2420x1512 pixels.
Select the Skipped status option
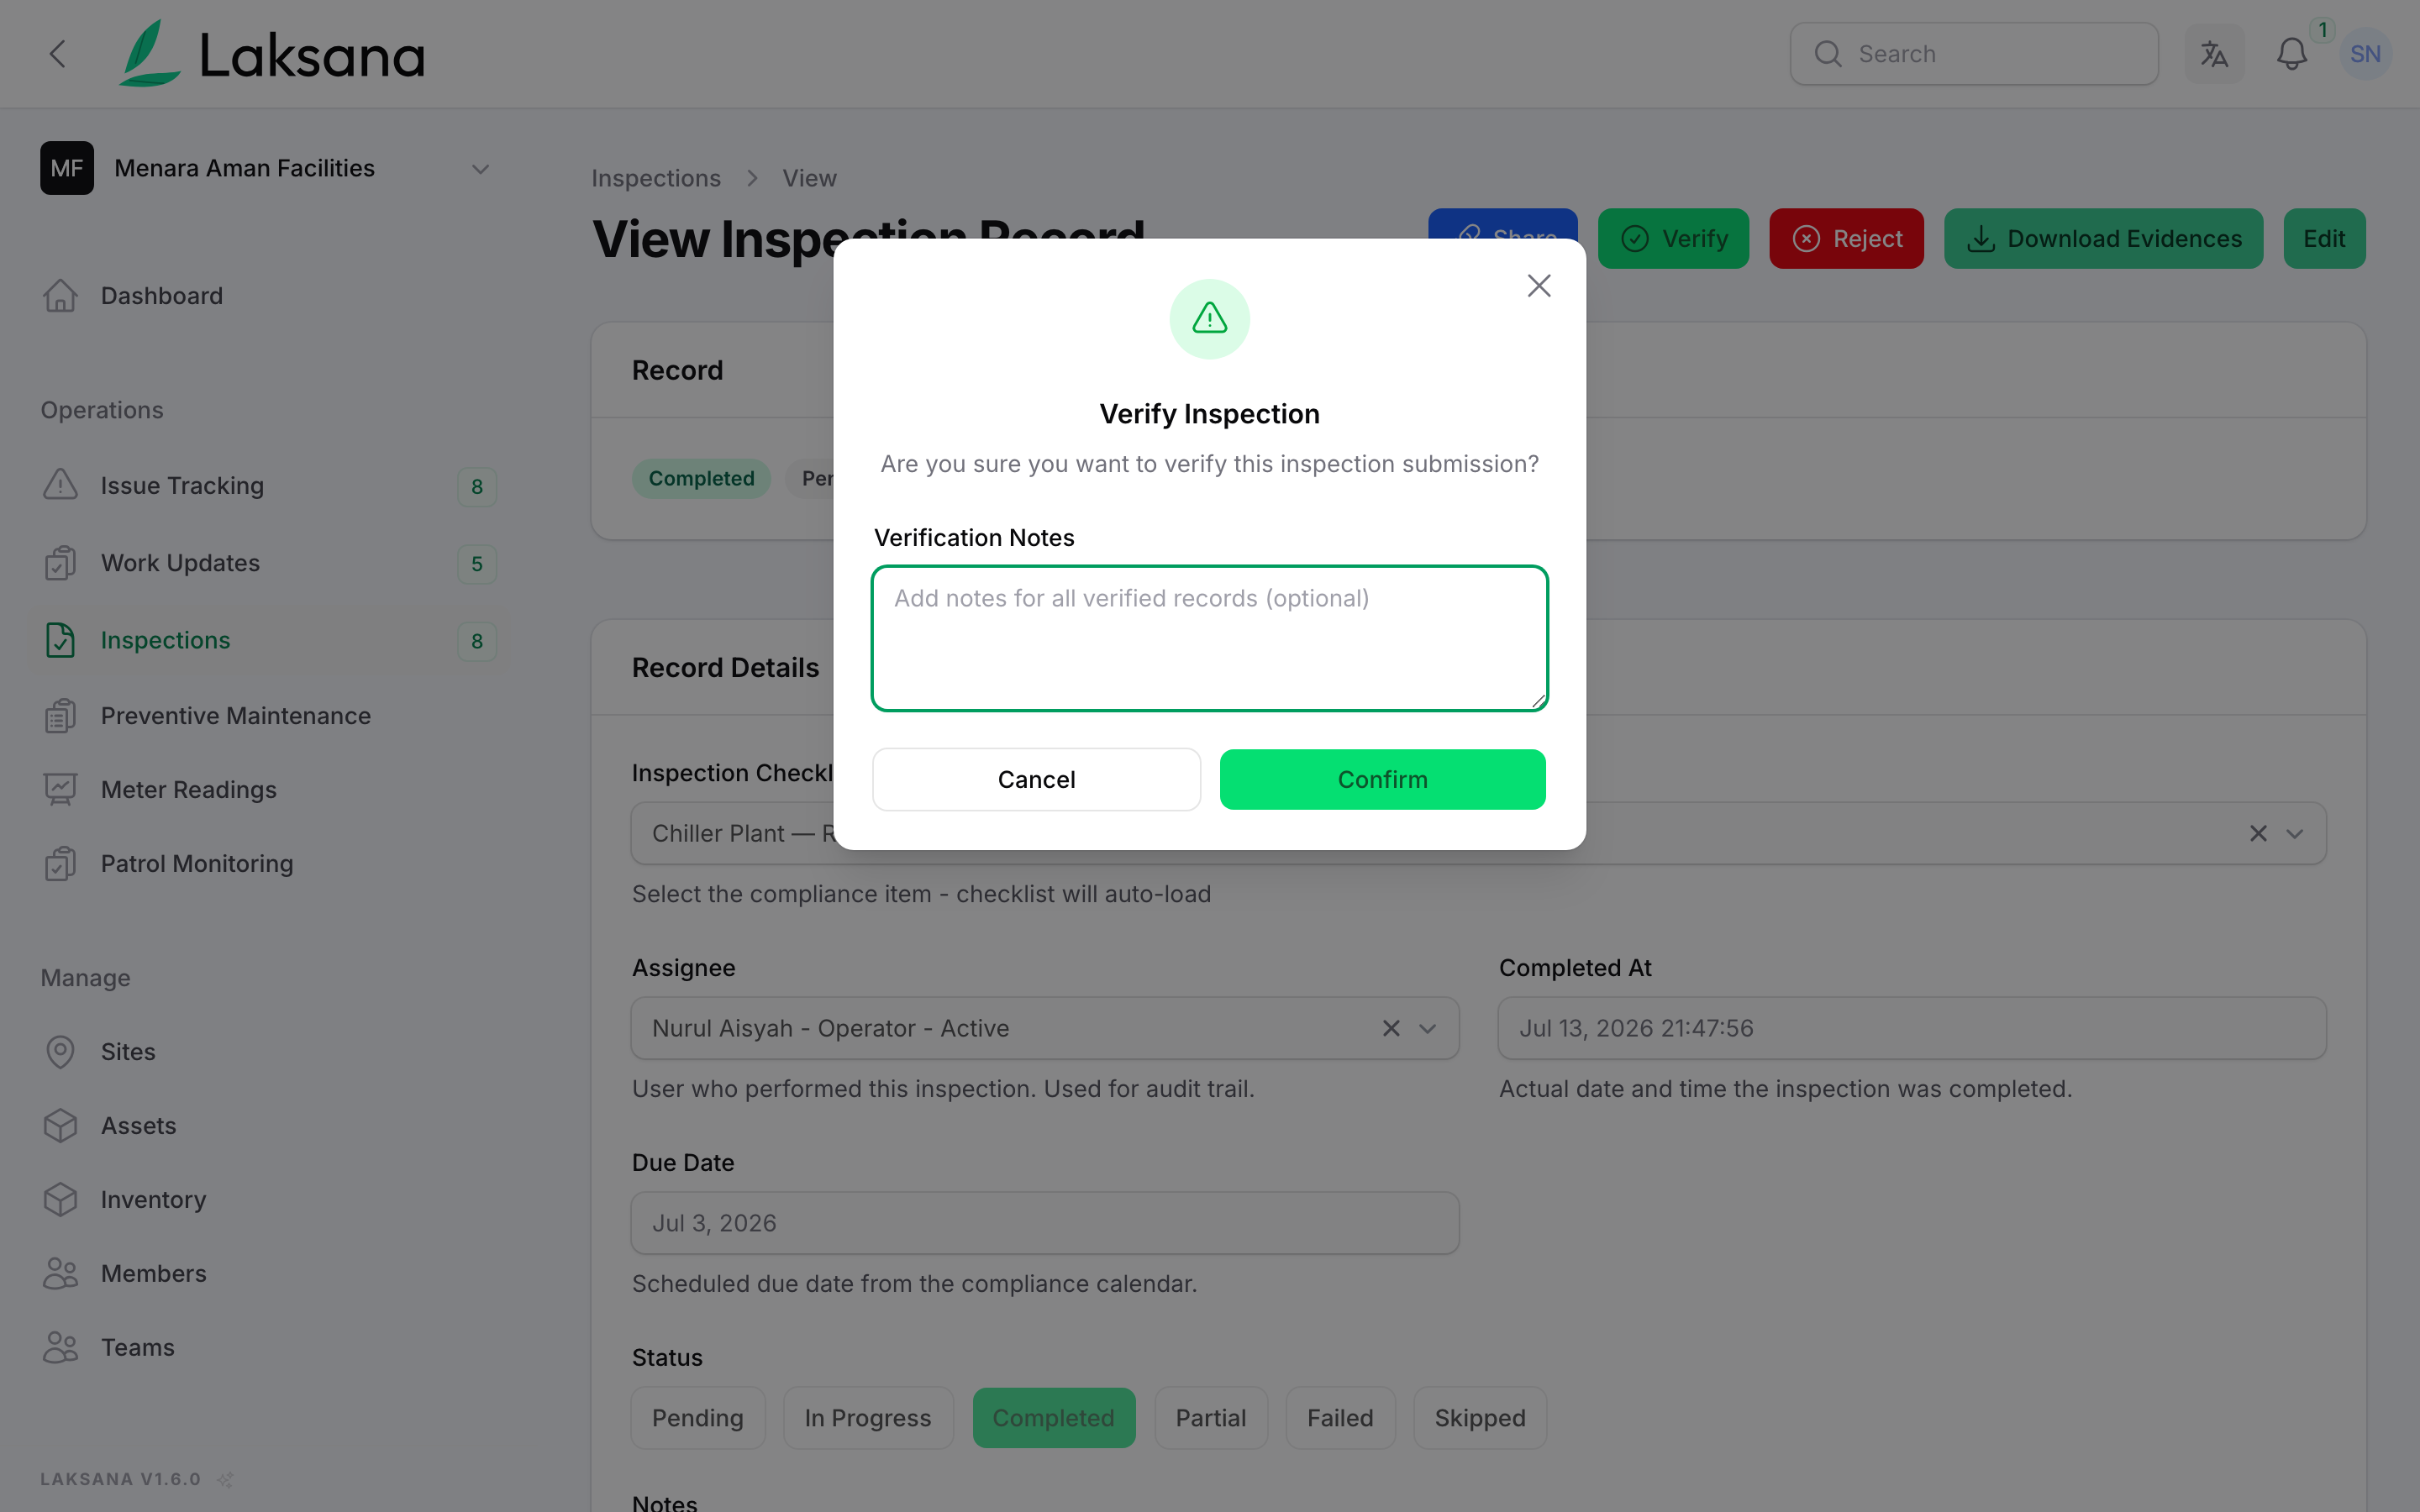click(x=1480, y=1418)
